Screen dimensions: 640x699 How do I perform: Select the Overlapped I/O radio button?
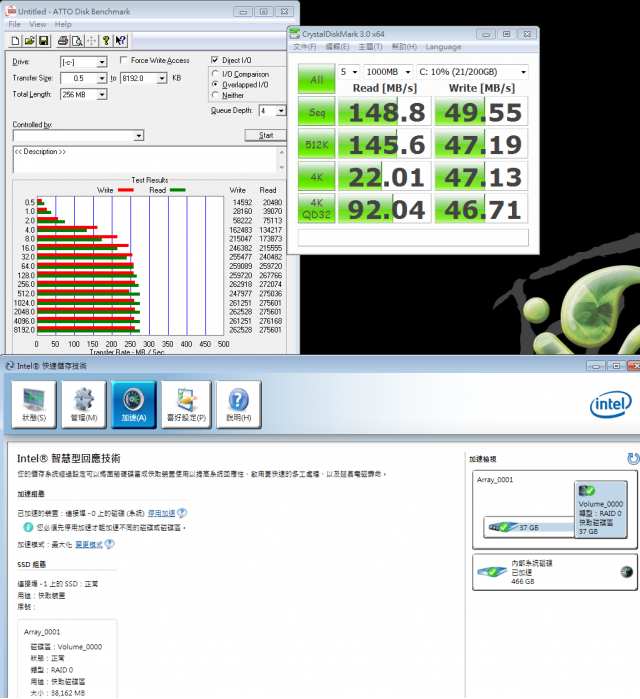[215, 84]
